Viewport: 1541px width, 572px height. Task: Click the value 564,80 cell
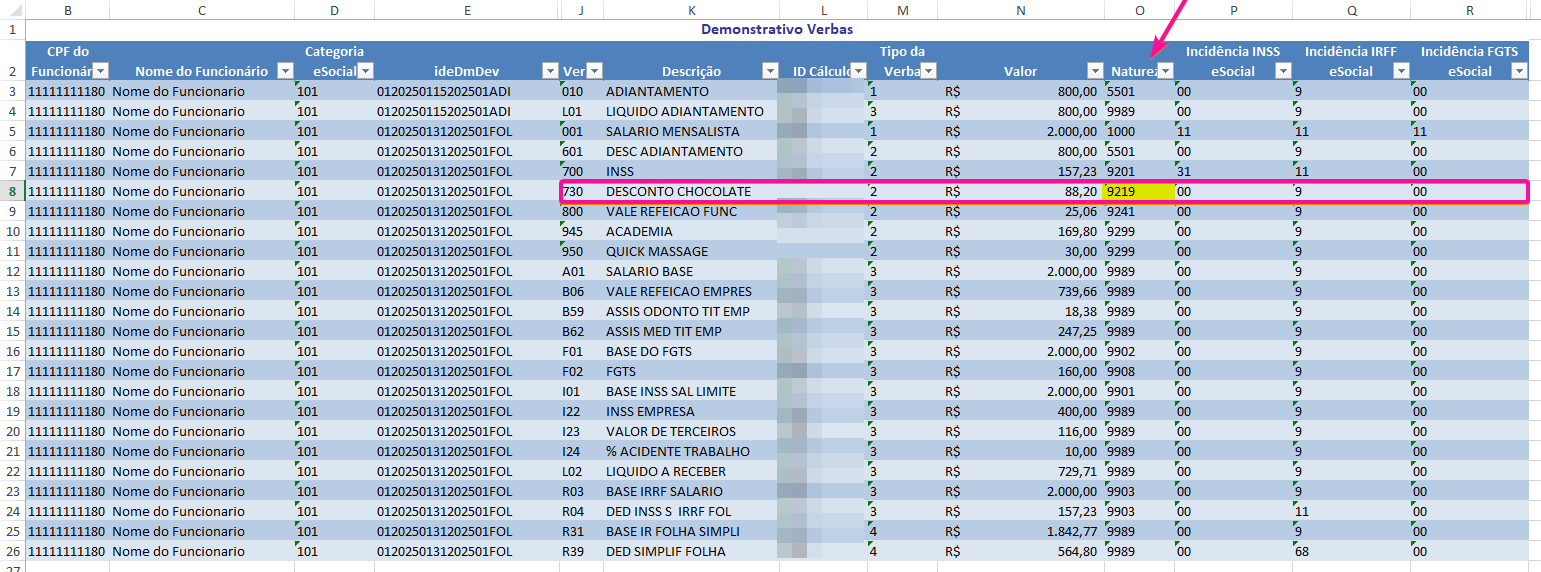tap(1020, 551)
